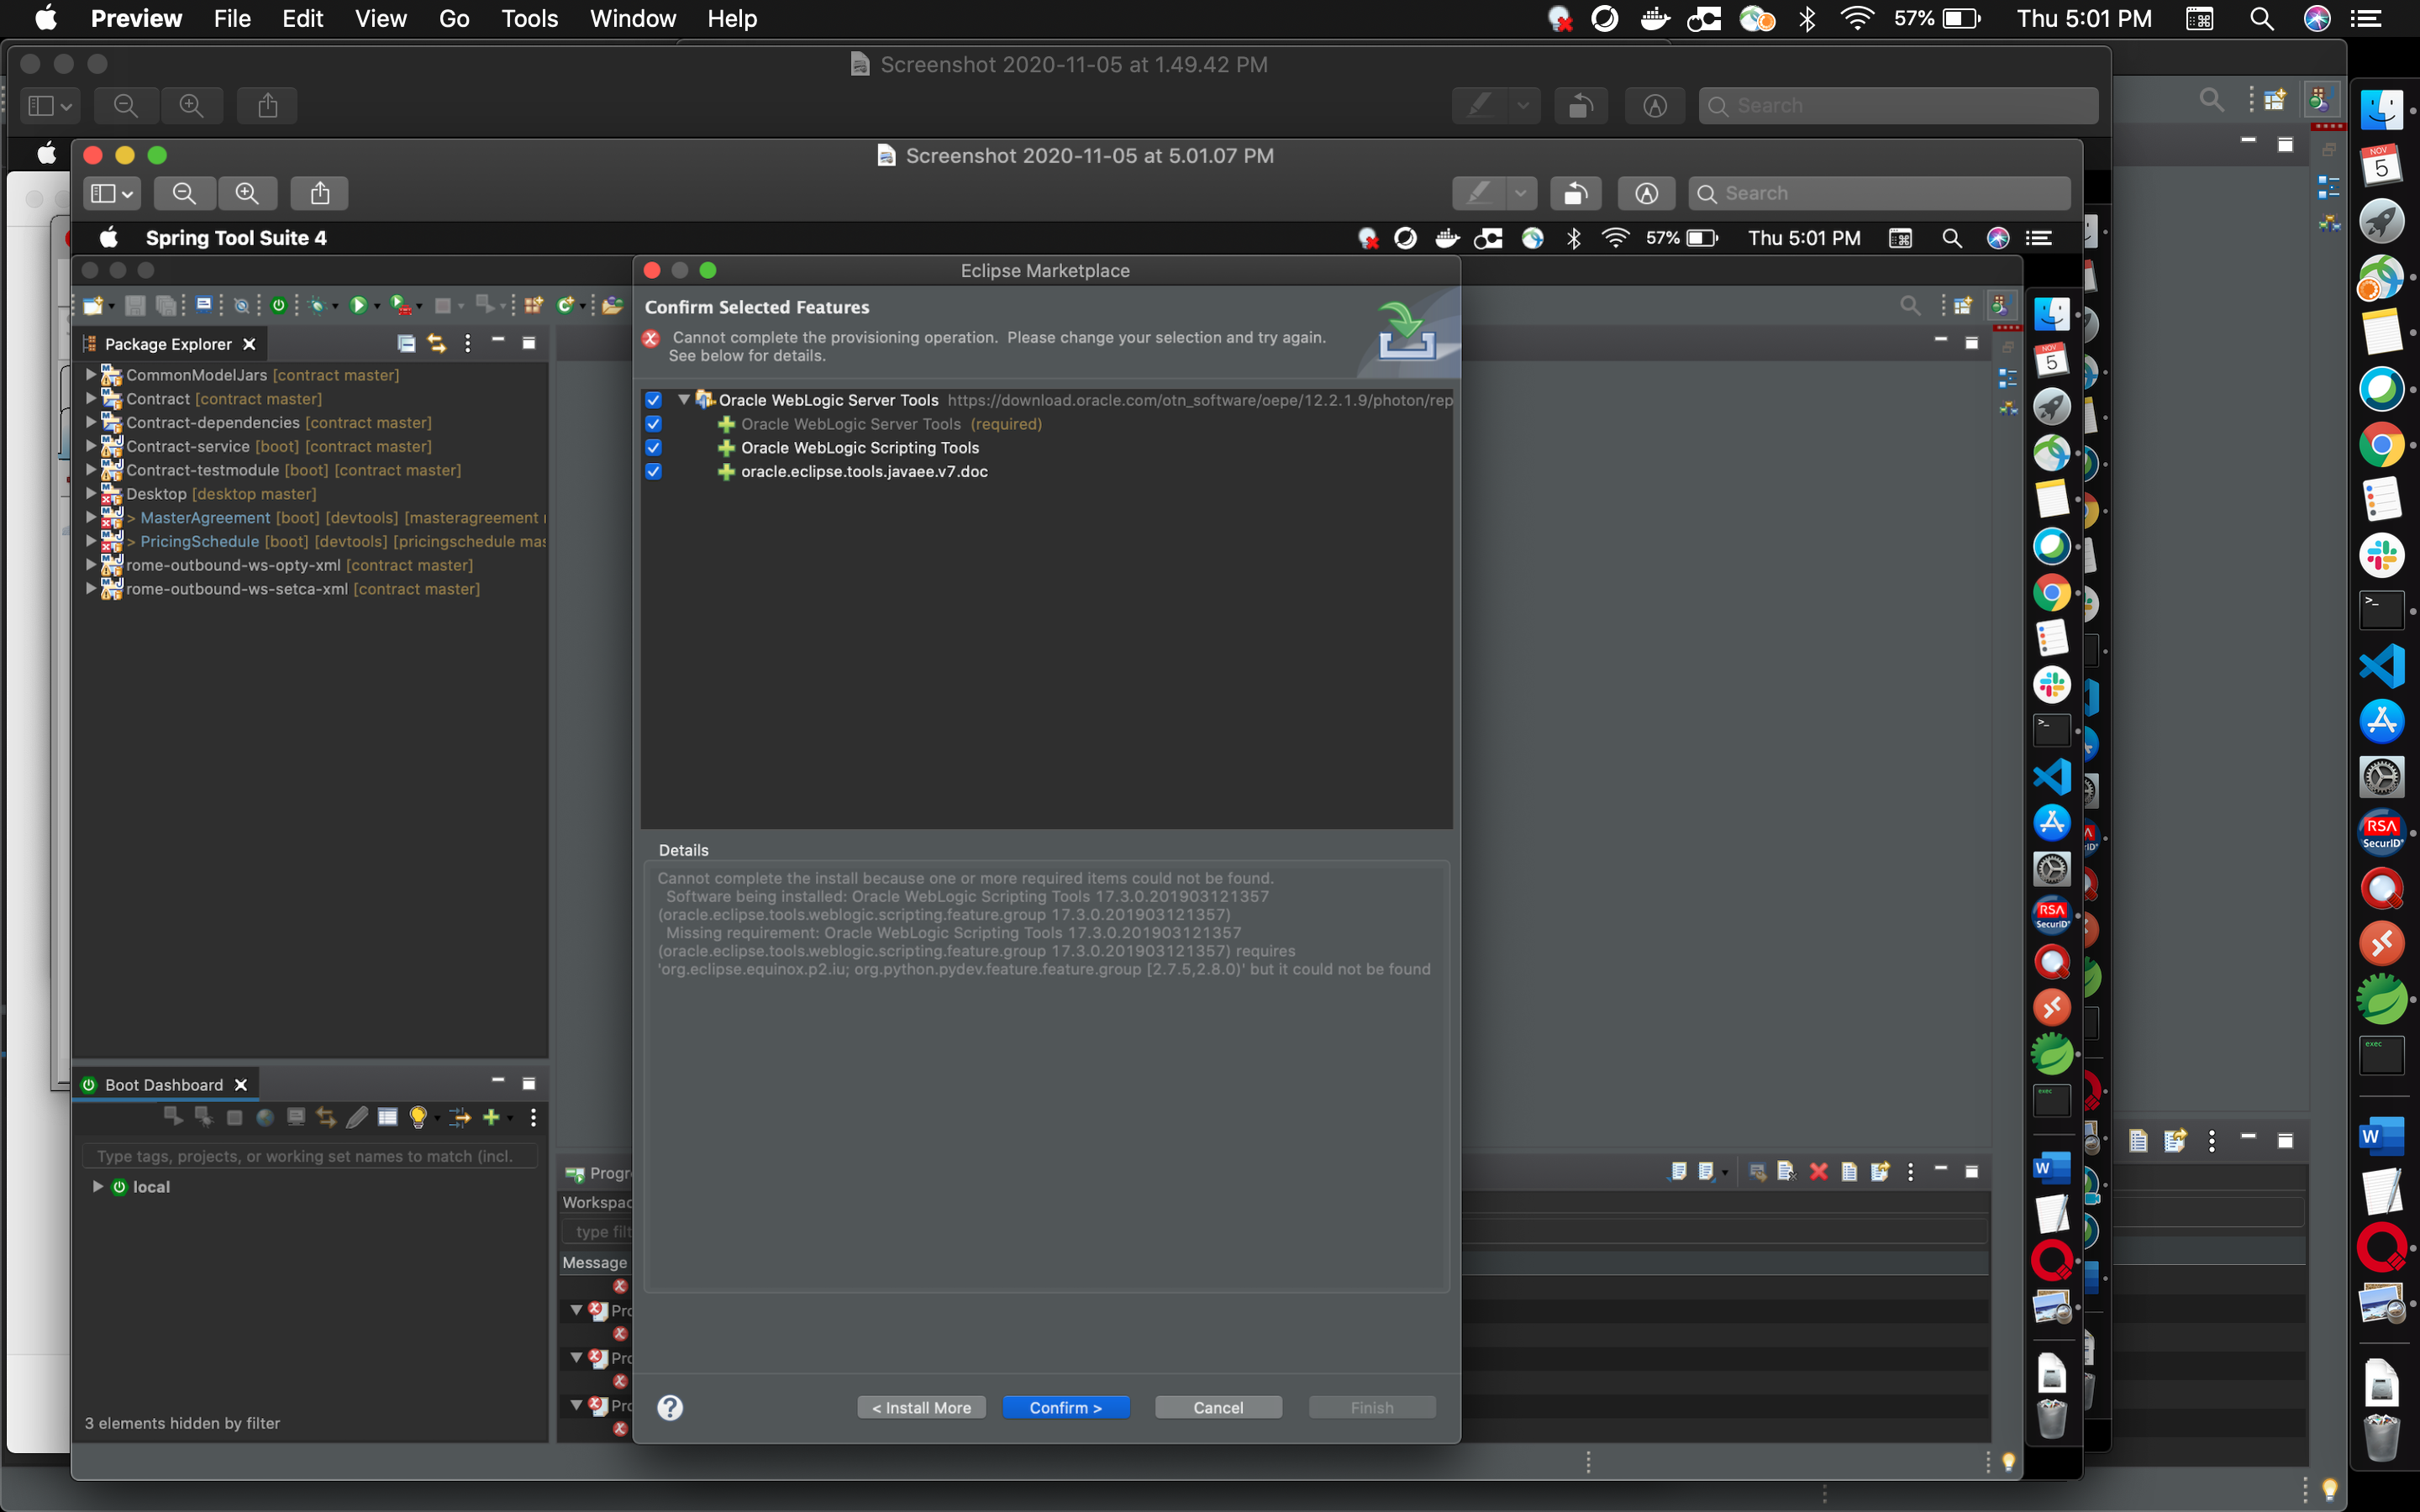Click Markup toolbar icon in the front Preview window
Image resolution: width=2420 pixels, height=1512 pixels.
[1646, 193]
